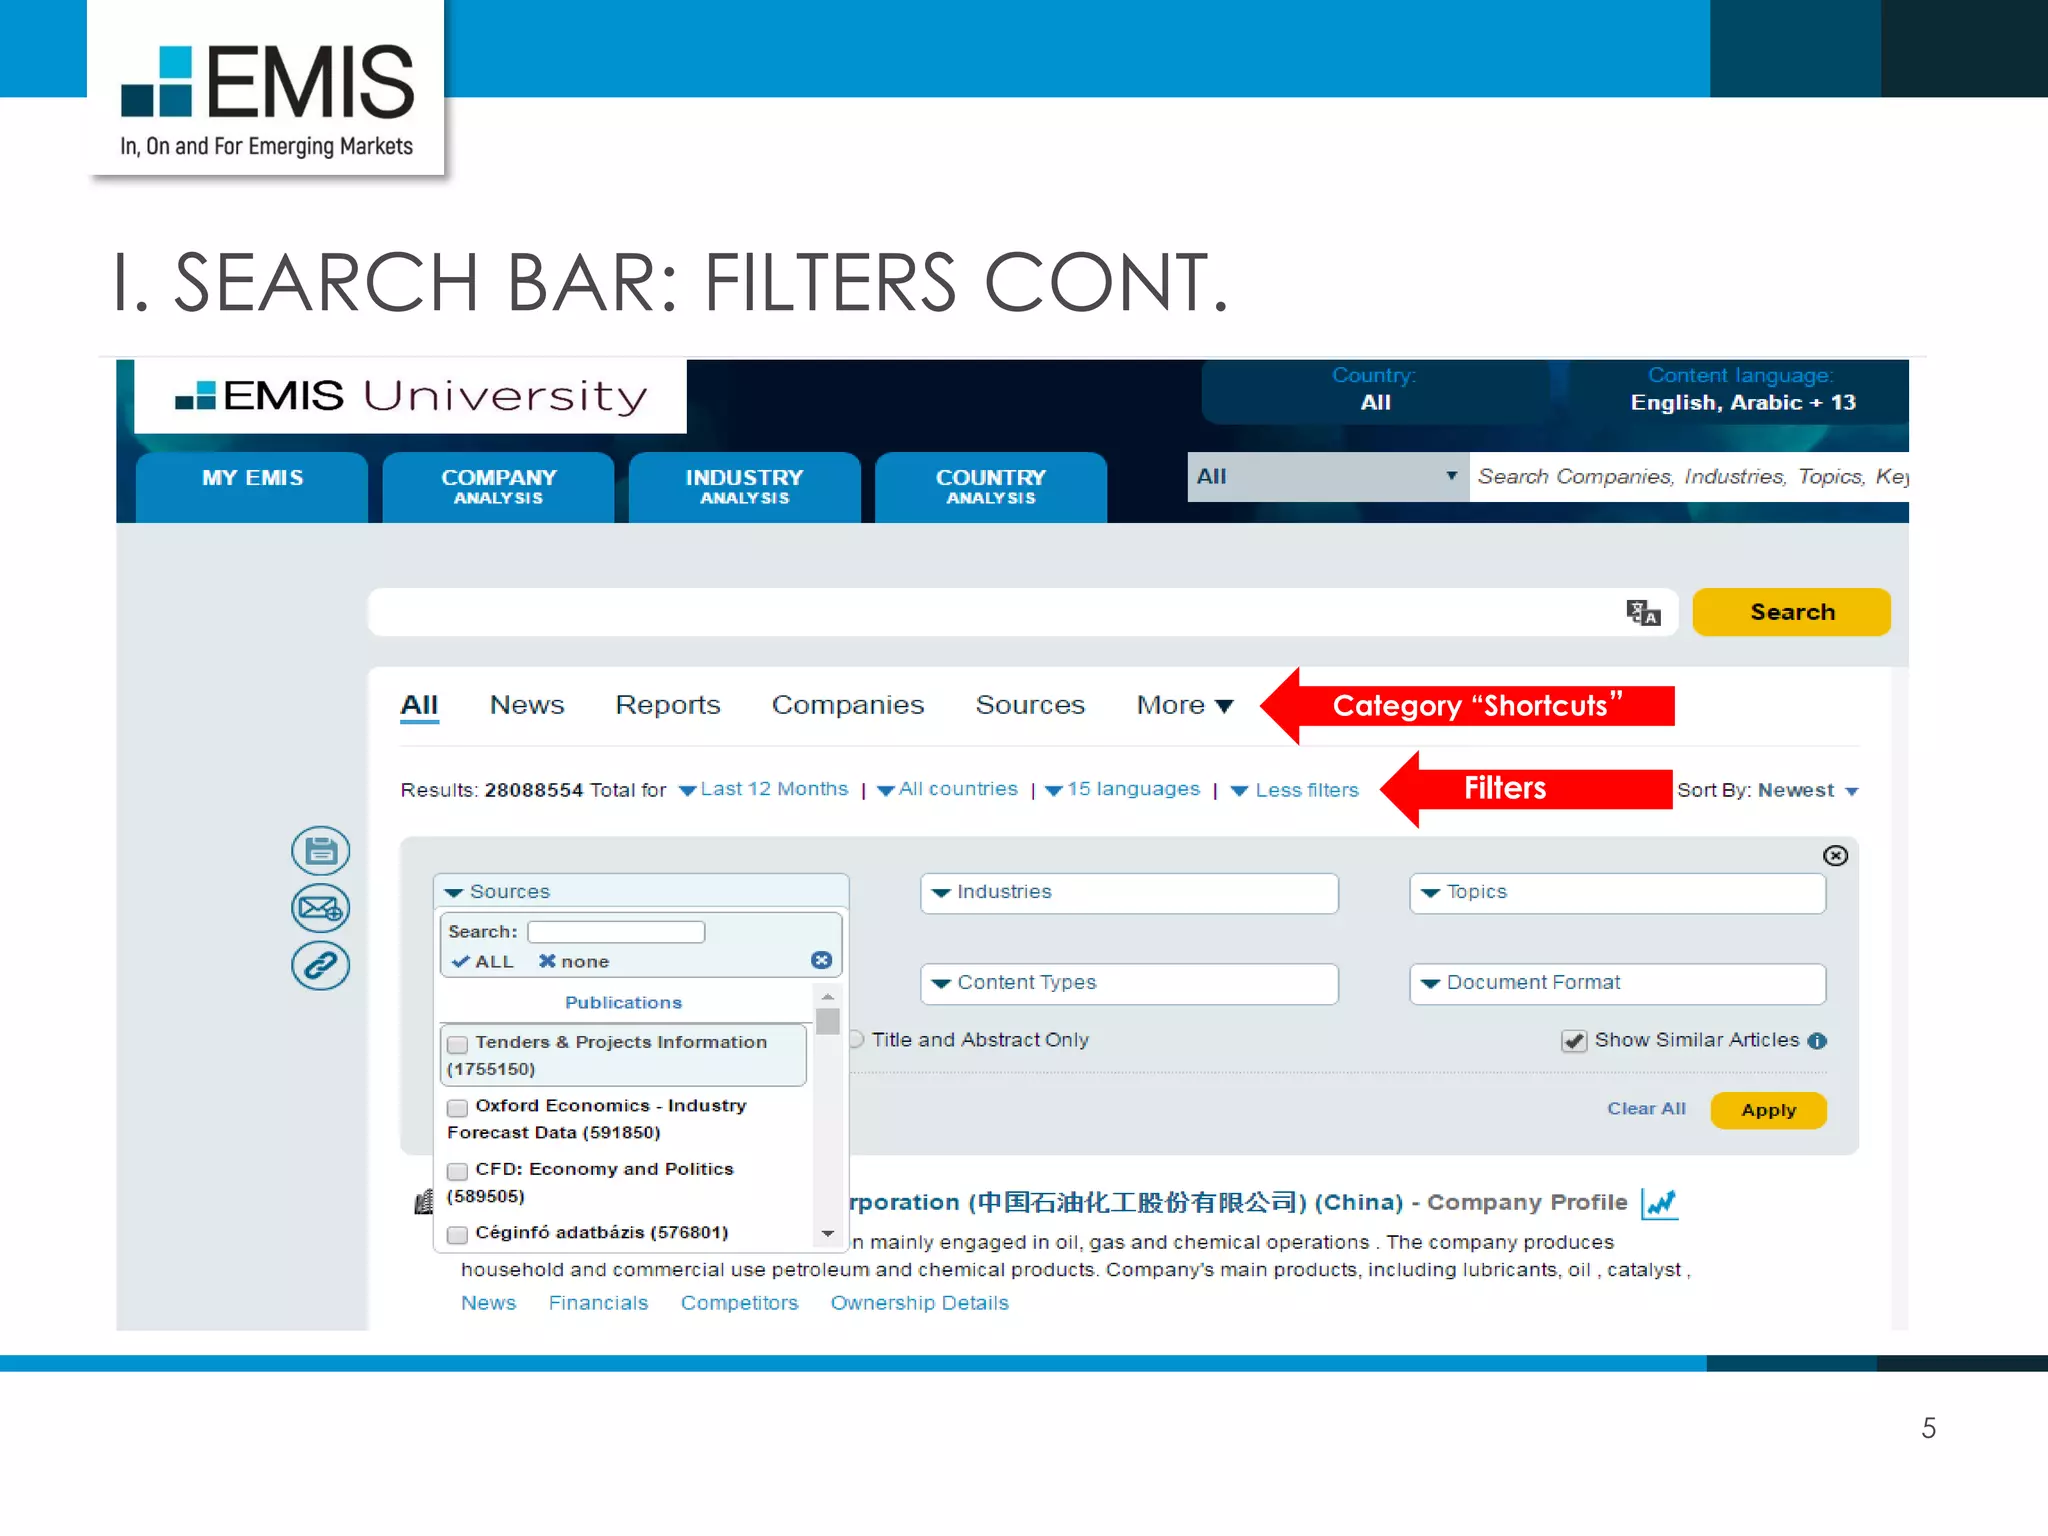Click the save search disk icon
Image resolution: width=2048 pixels, height=1536 pixels.
[x=320, y=851]
